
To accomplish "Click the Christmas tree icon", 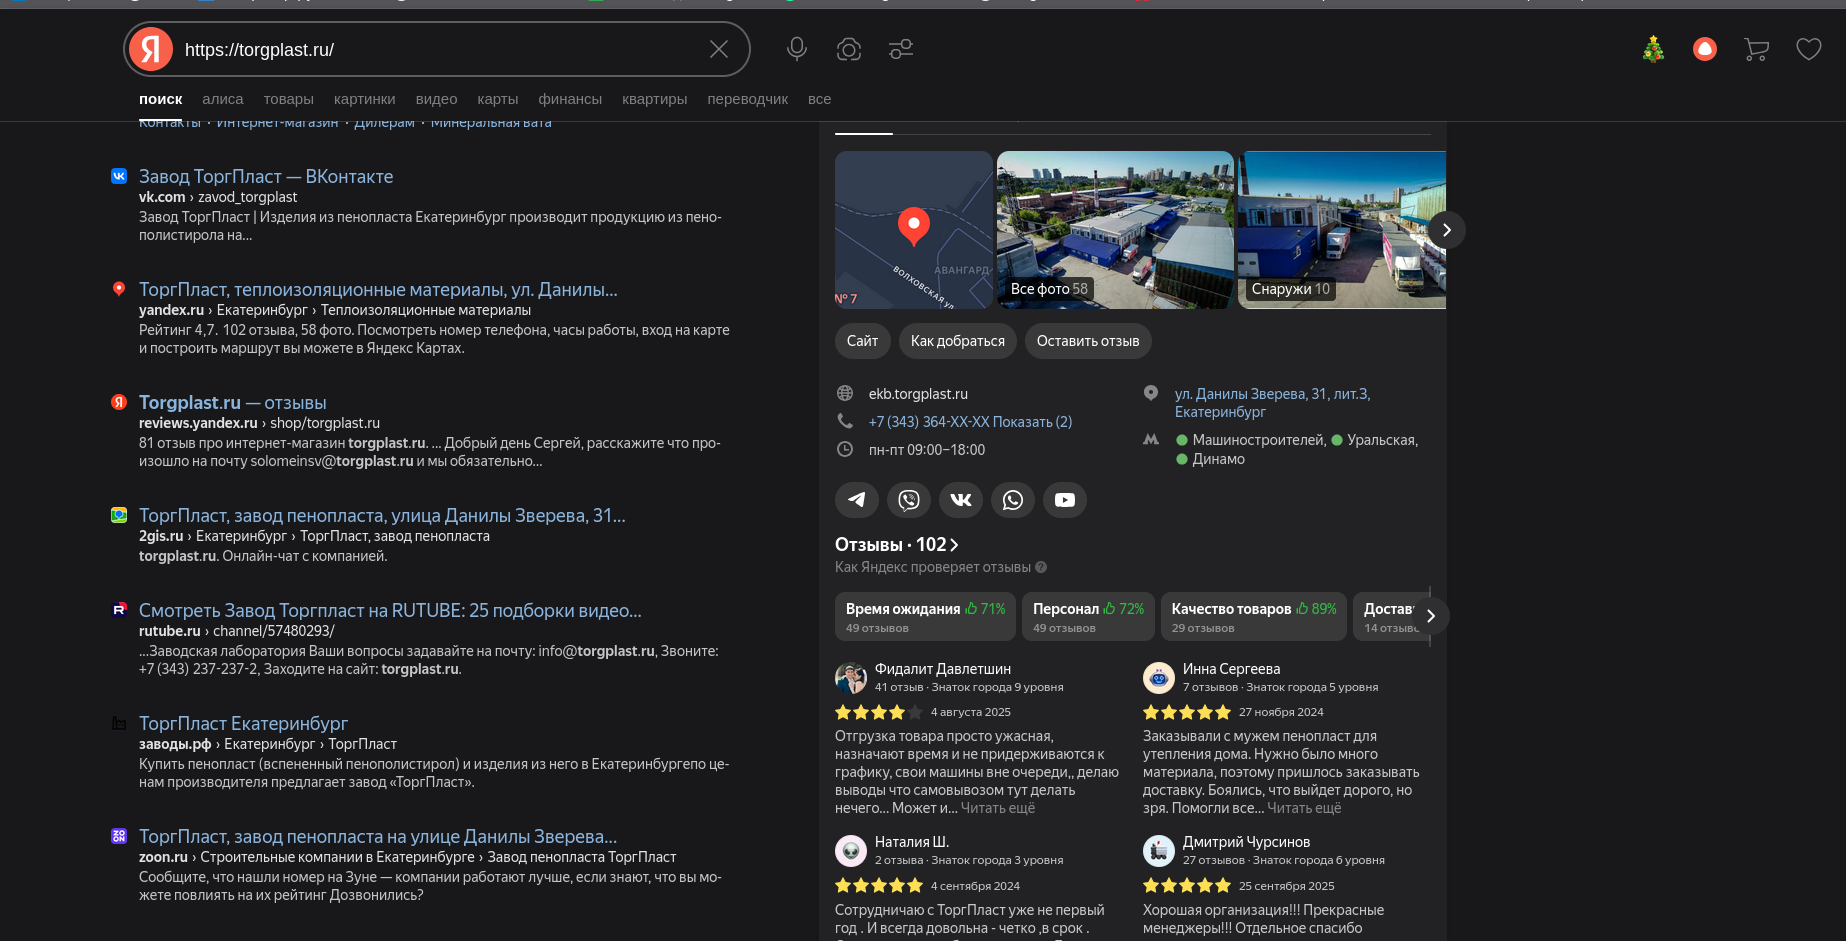I will 1653,49.
